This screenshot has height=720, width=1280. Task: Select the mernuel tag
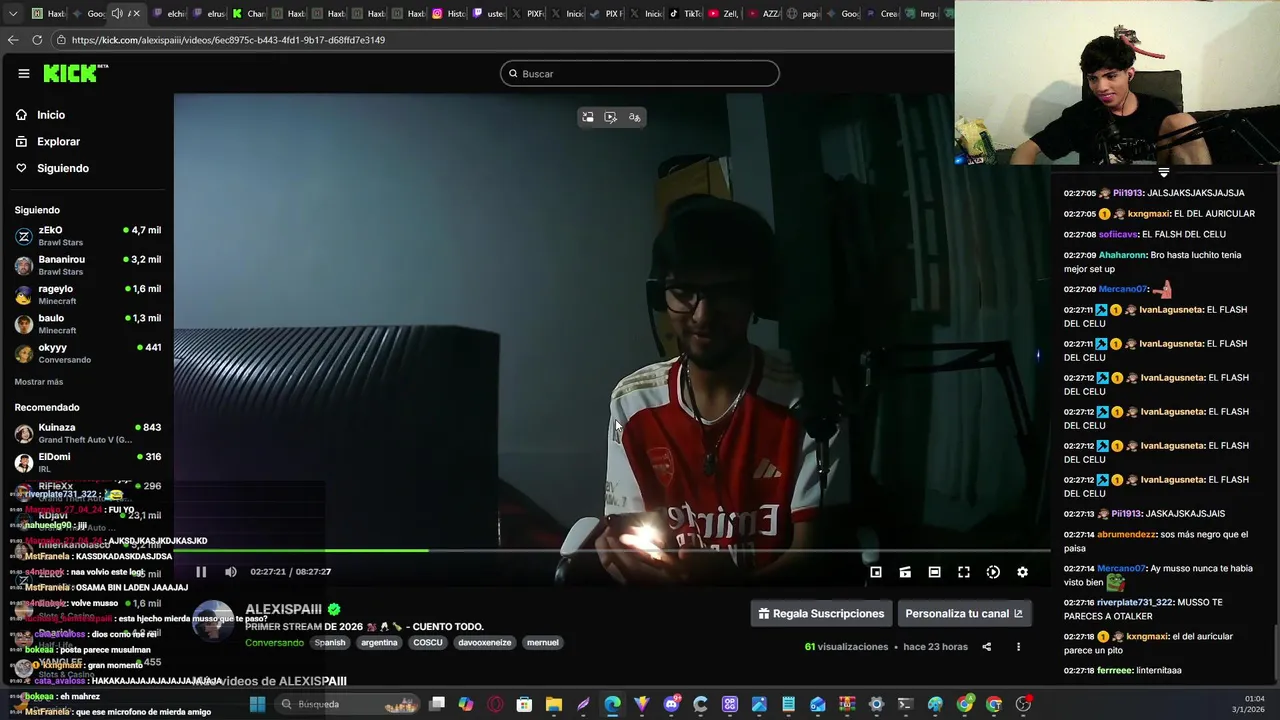pyautogui.click(x=543, y=643)
